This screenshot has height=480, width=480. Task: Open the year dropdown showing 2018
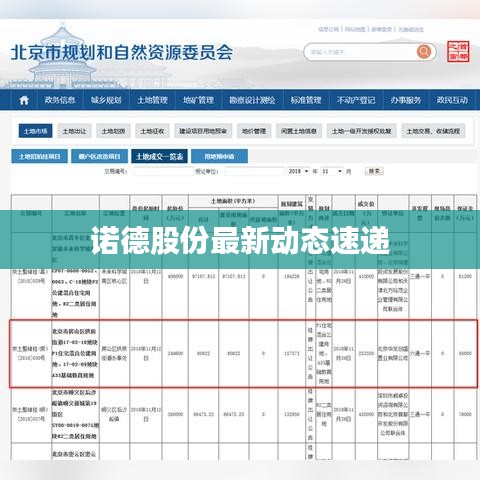pyautogui.click(x=299, y=171)
